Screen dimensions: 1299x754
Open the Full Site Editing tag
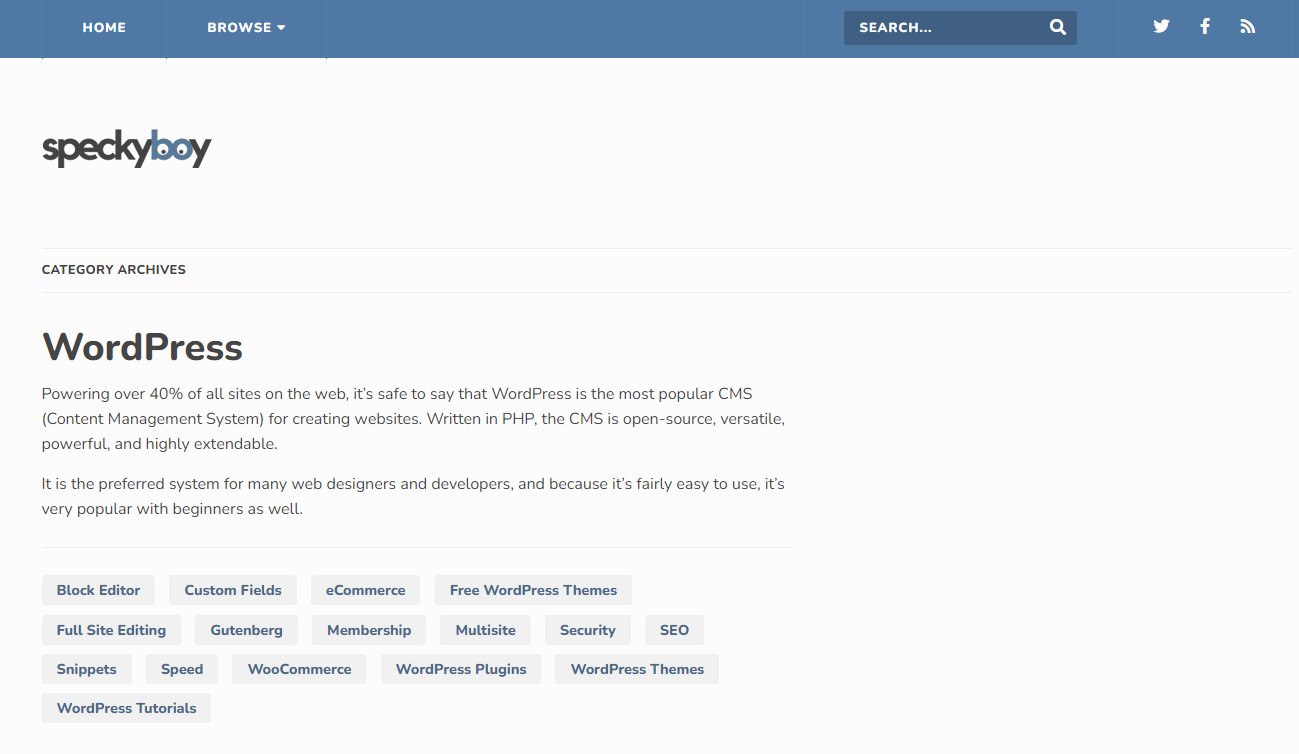point(111,630)
